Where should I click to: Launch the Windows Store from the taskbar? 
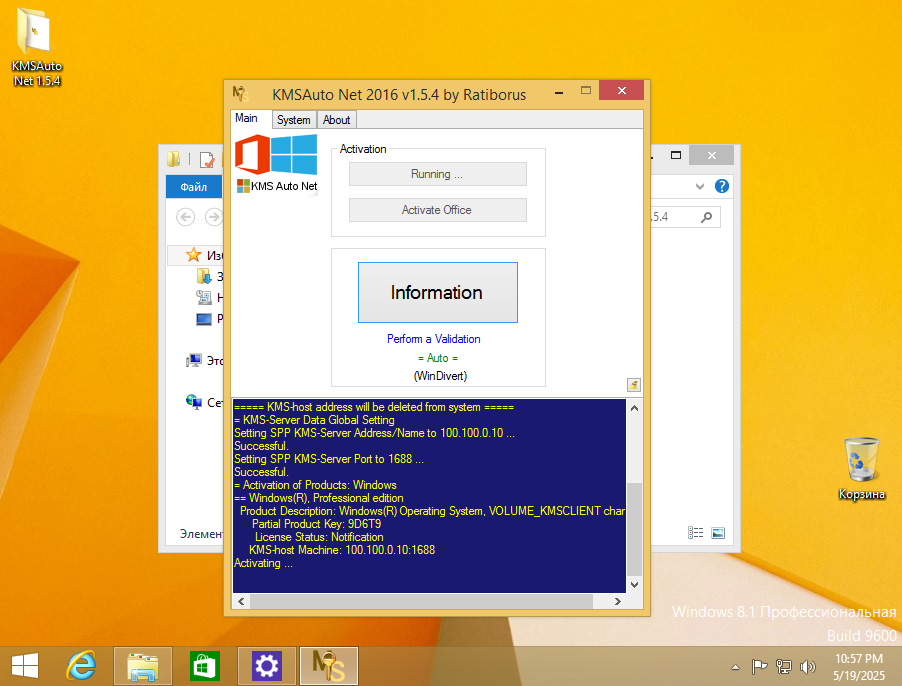coord(204,664)
